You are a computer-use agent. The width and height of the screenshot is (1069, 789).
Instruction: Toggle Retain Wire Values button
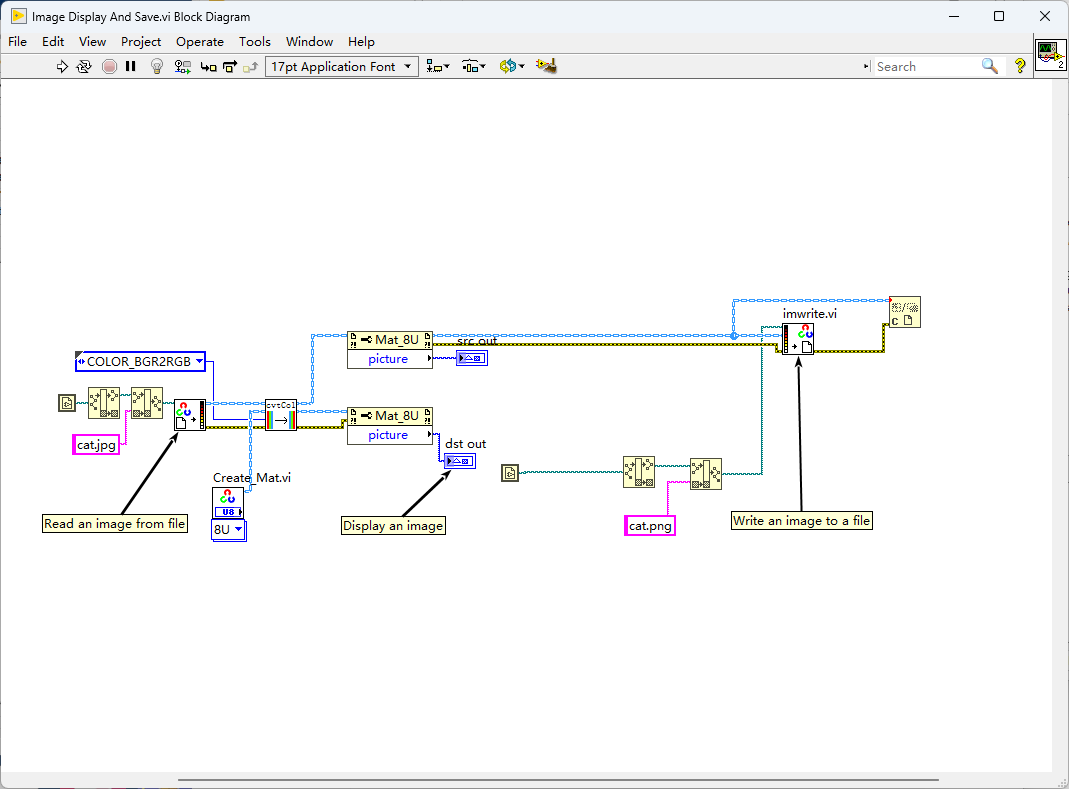182,66
